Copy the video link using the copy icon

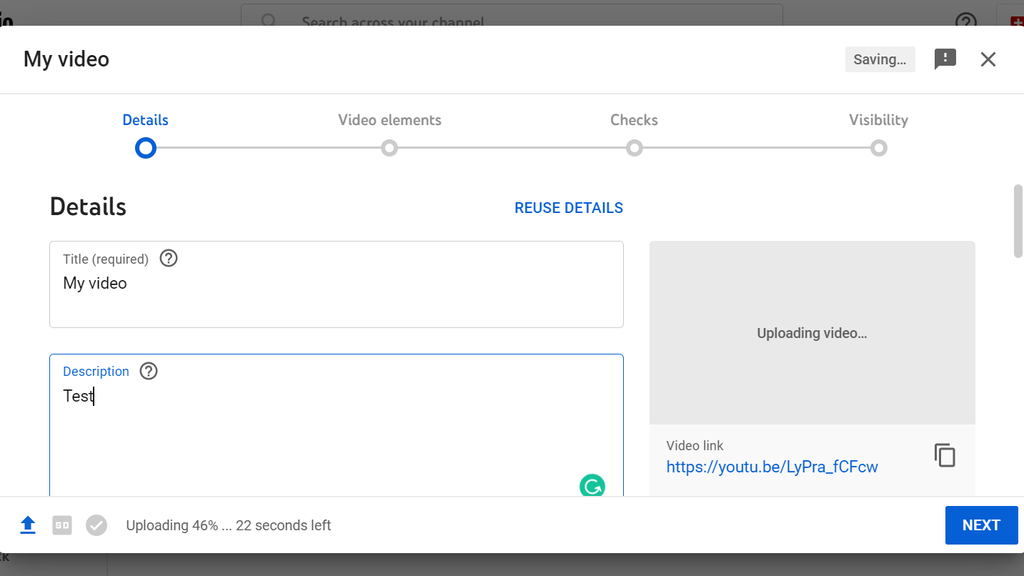click(944, 454)
